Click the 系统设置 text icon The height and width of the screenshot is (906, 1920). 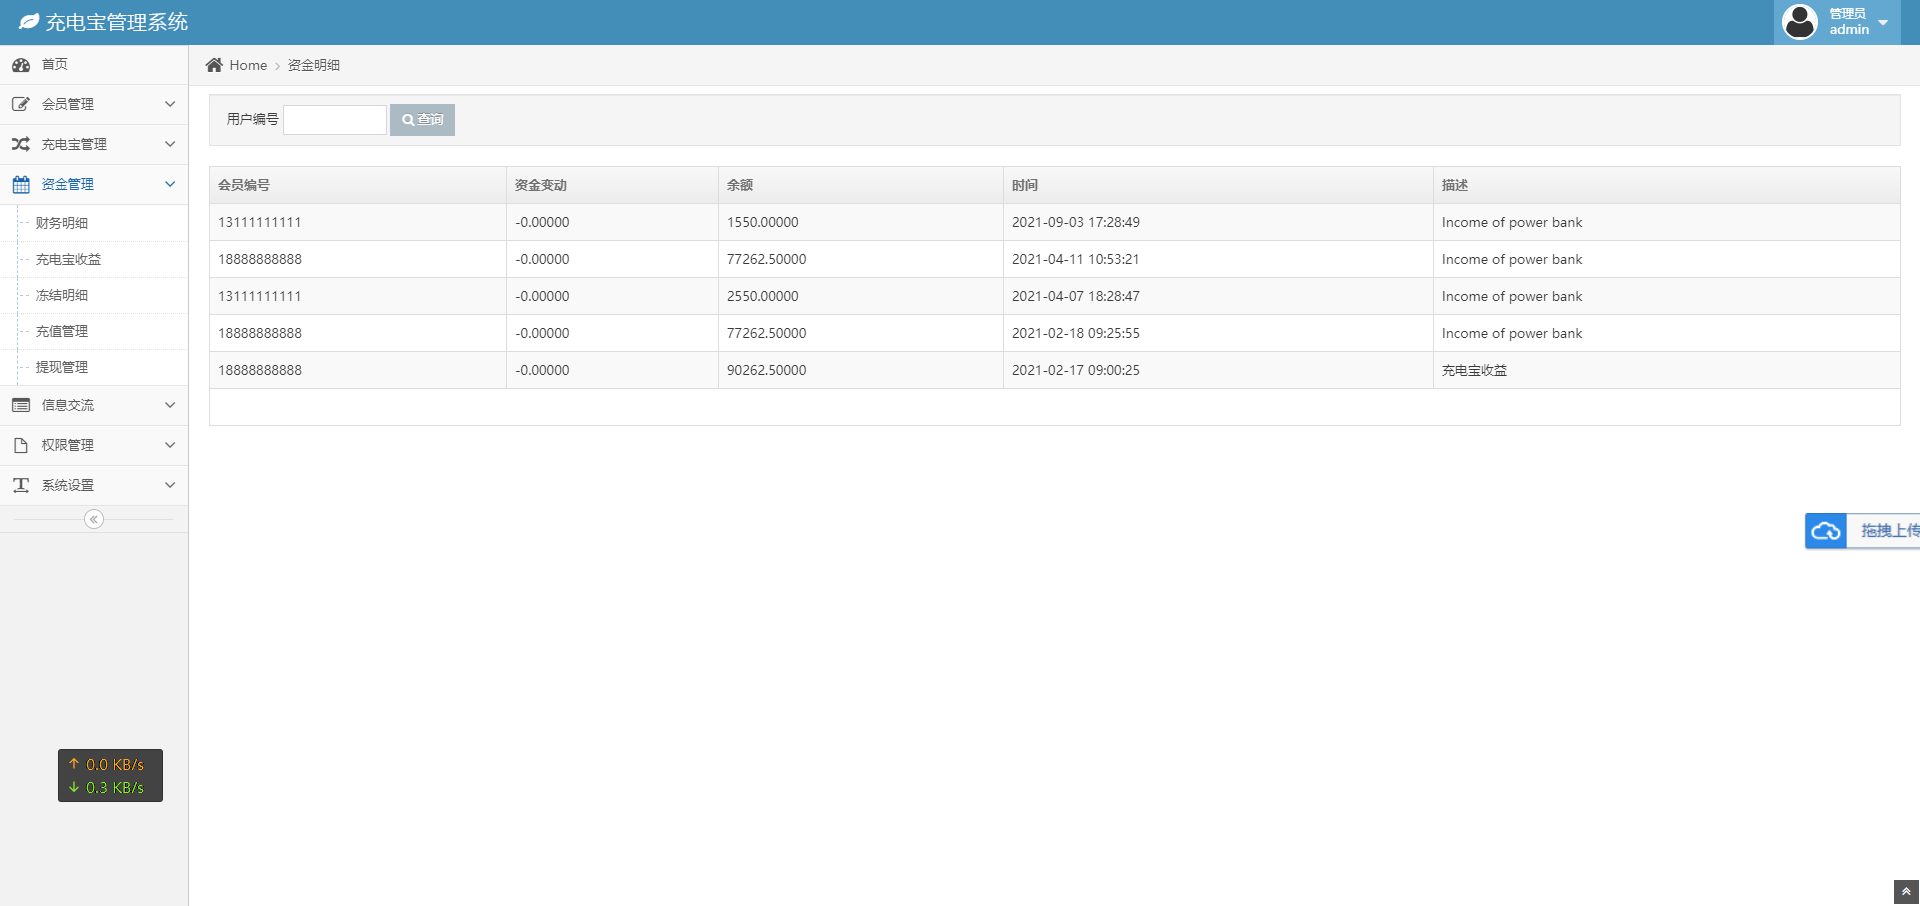pos(21,485)
